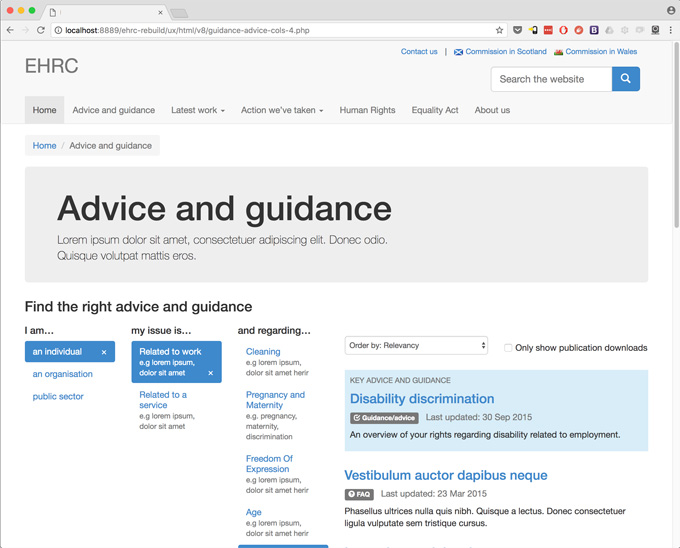The height and width of the screenshot is (548, 680).
Task: Click the browser address bar URL
Action: [187, 30]
